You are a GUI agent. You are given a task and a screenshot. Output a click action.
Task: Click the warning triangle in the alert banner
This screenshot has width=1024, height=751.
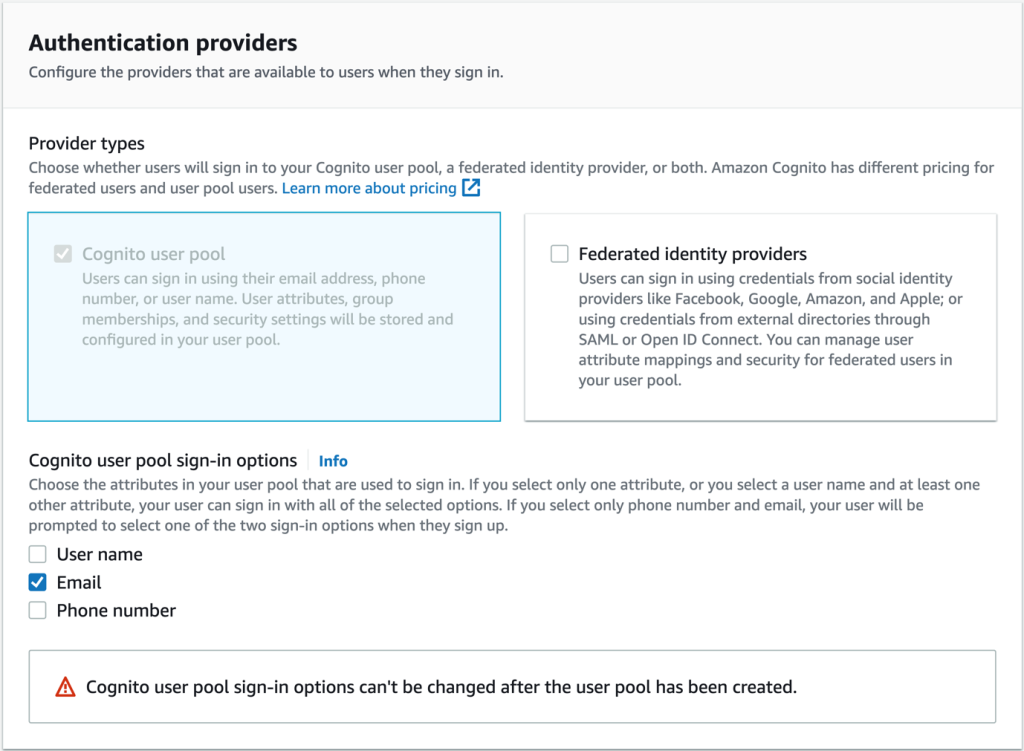click(64, 686)
